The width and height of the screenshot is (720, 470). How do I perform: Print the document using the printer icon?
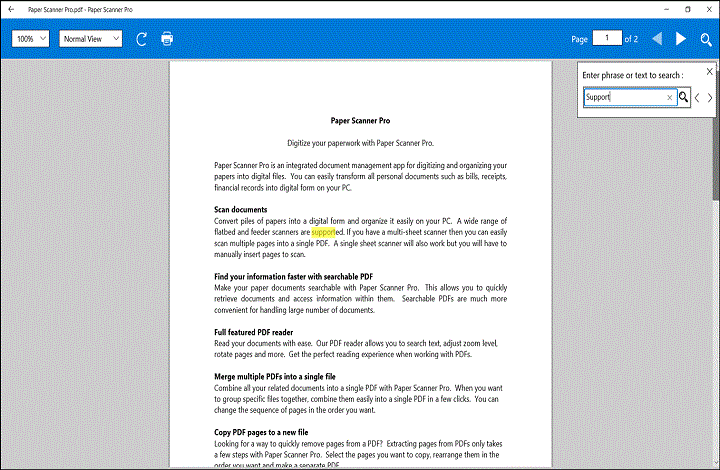tap(167, 39)
